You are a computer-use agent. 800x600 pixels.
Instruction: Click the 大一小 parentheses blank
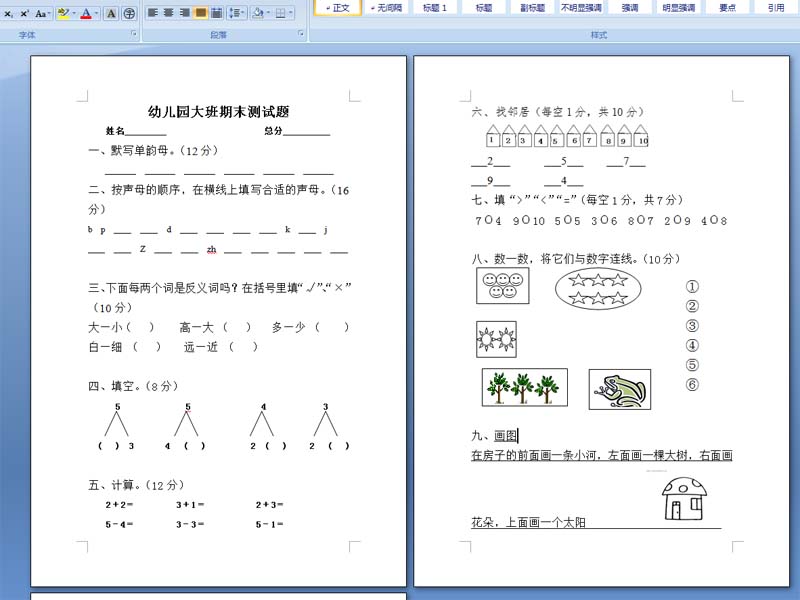(x=140, y=327)
